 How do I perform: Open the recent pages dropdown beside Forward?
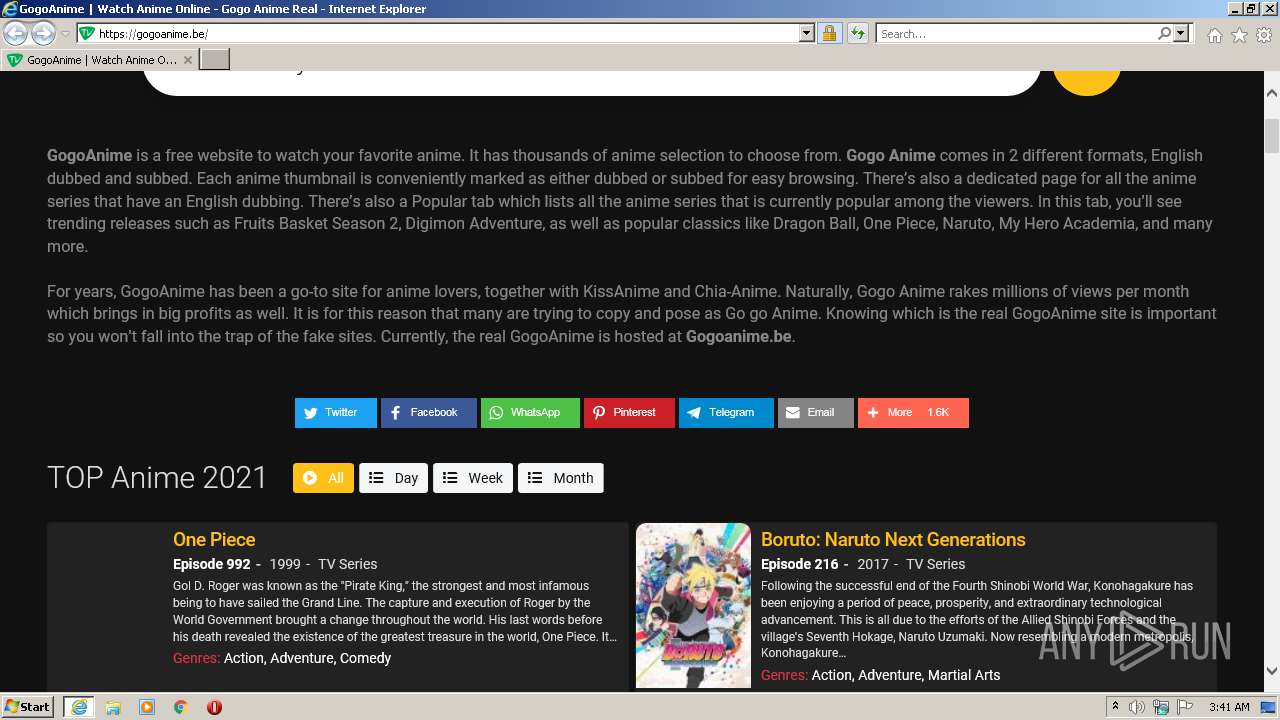pos(65,34)
